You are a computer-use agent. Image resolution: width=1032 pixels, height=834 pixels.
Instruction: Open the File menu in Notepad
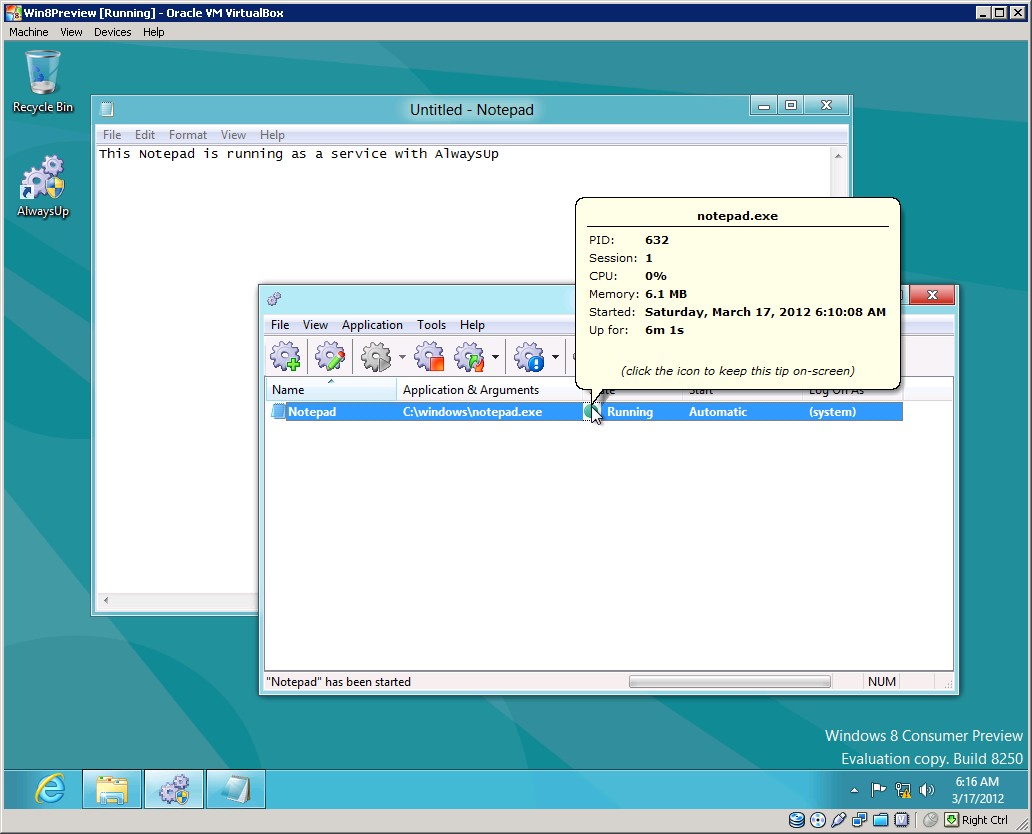point(112,135)
